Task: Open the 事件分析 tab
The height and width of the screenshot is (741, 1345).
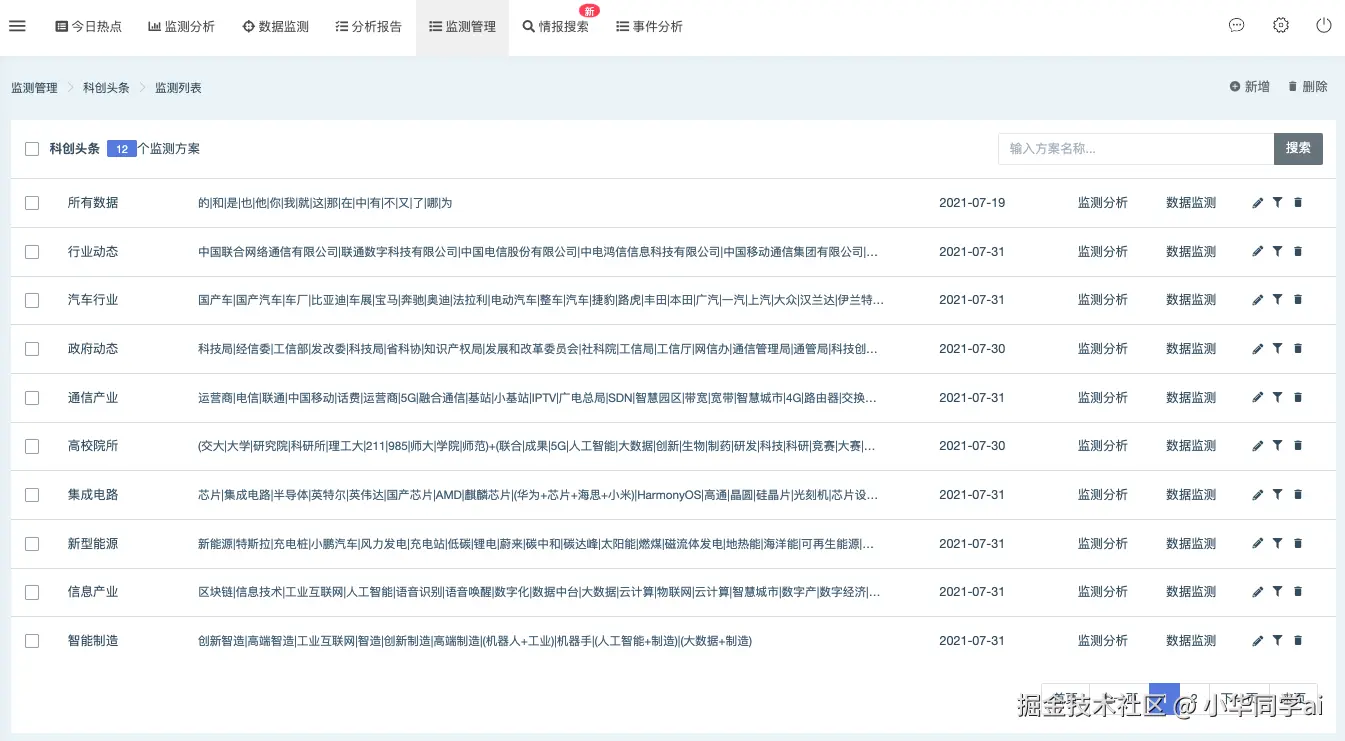Action: pyautogui.click(x=650, y=27)
